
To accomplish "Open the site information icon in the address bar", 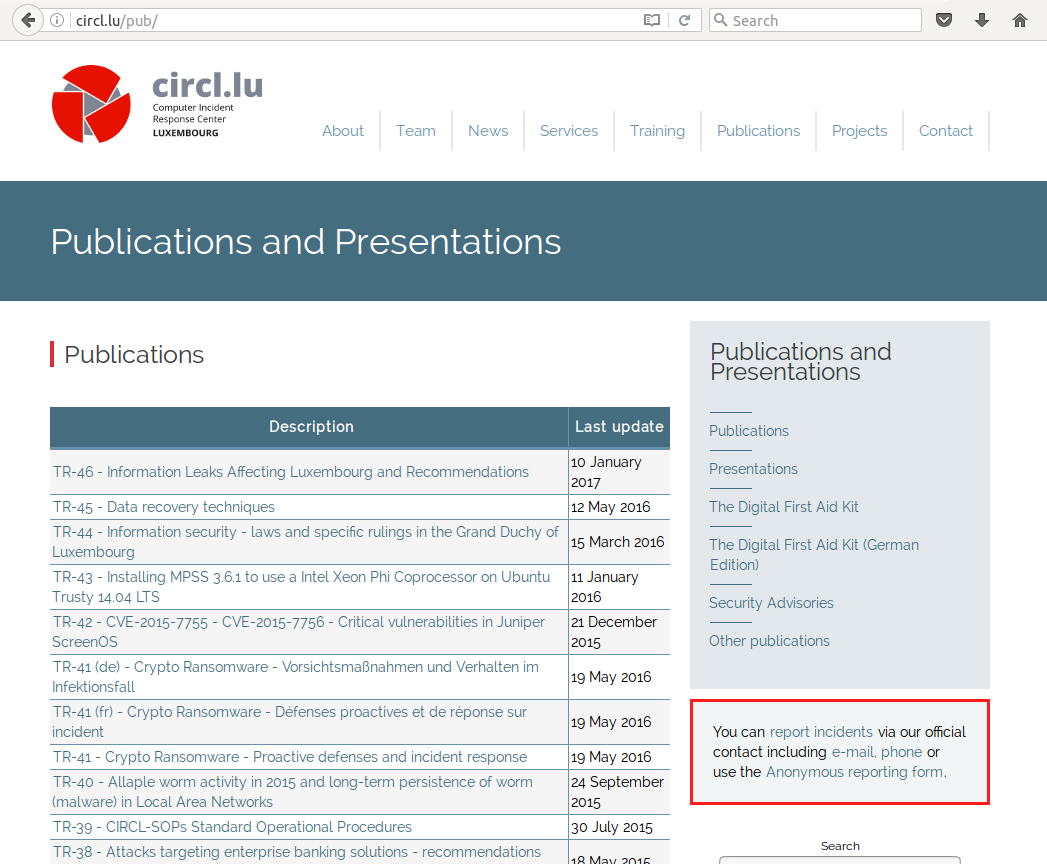I will click(58, 20).
